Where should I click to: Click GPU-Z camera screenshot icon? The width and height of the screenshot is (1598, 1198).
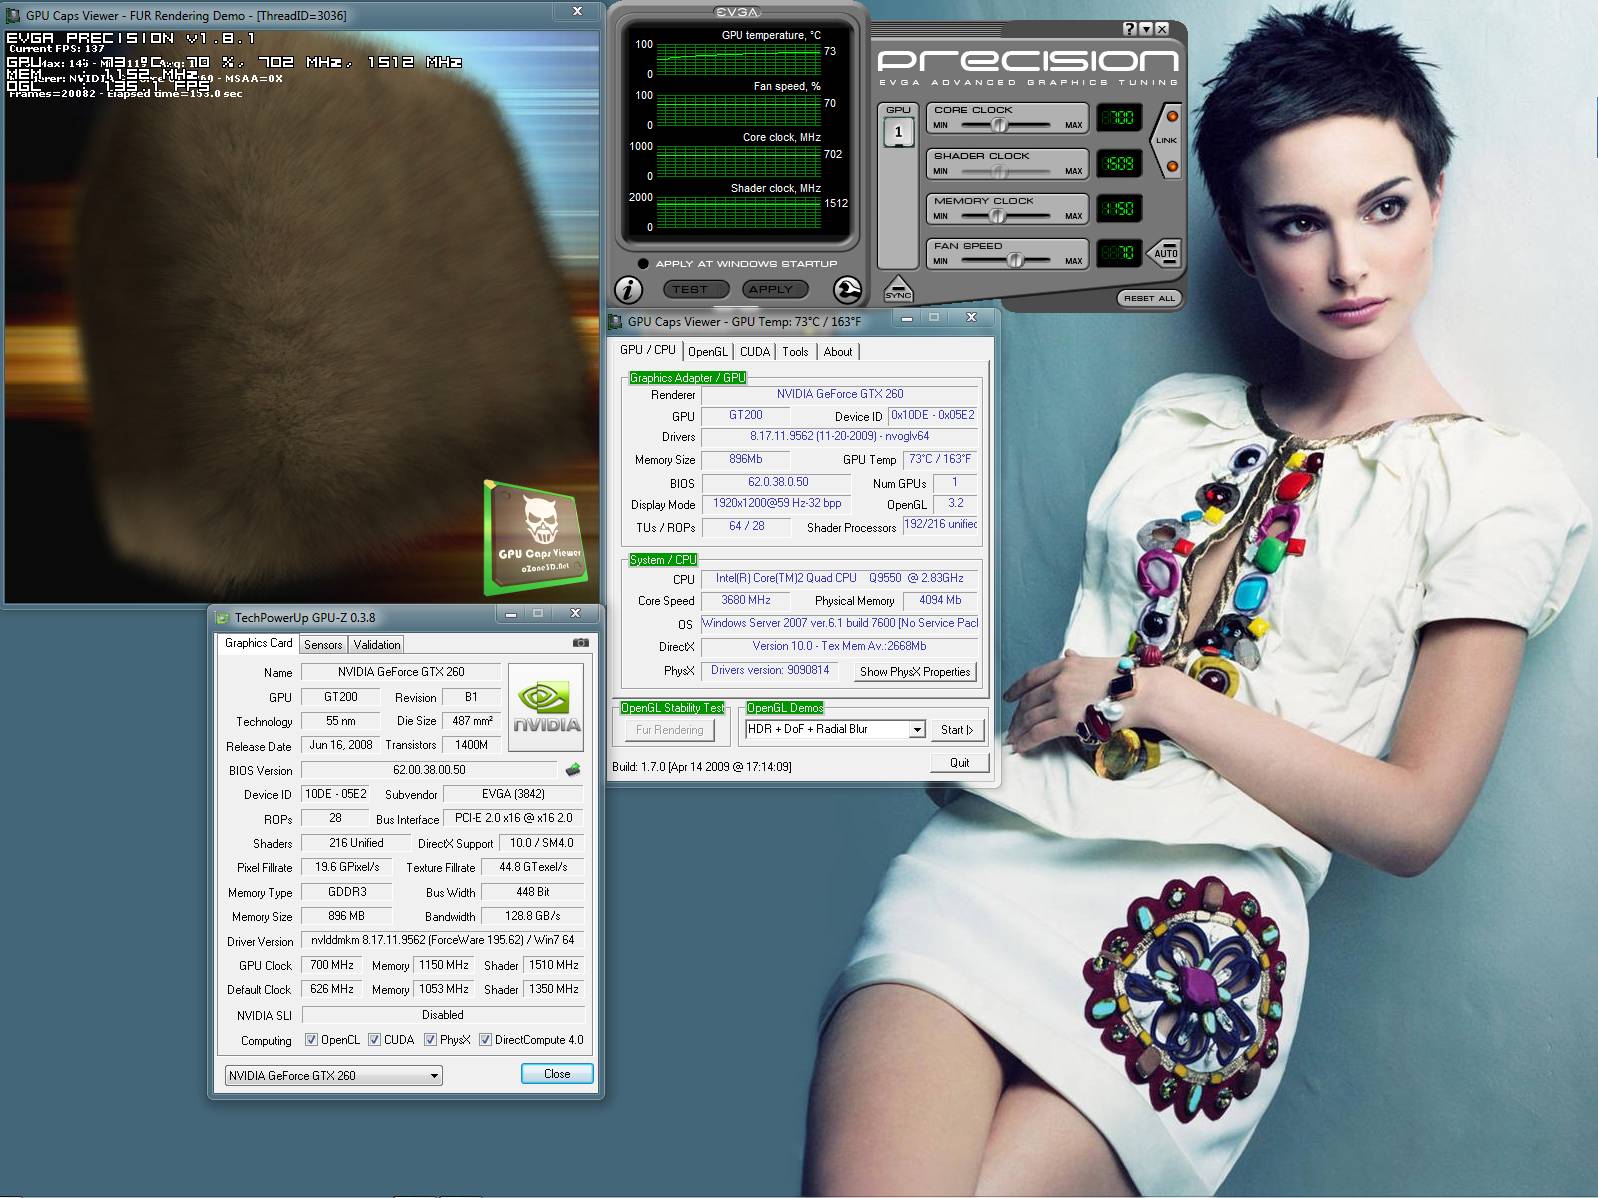click(x=580, y=643)
